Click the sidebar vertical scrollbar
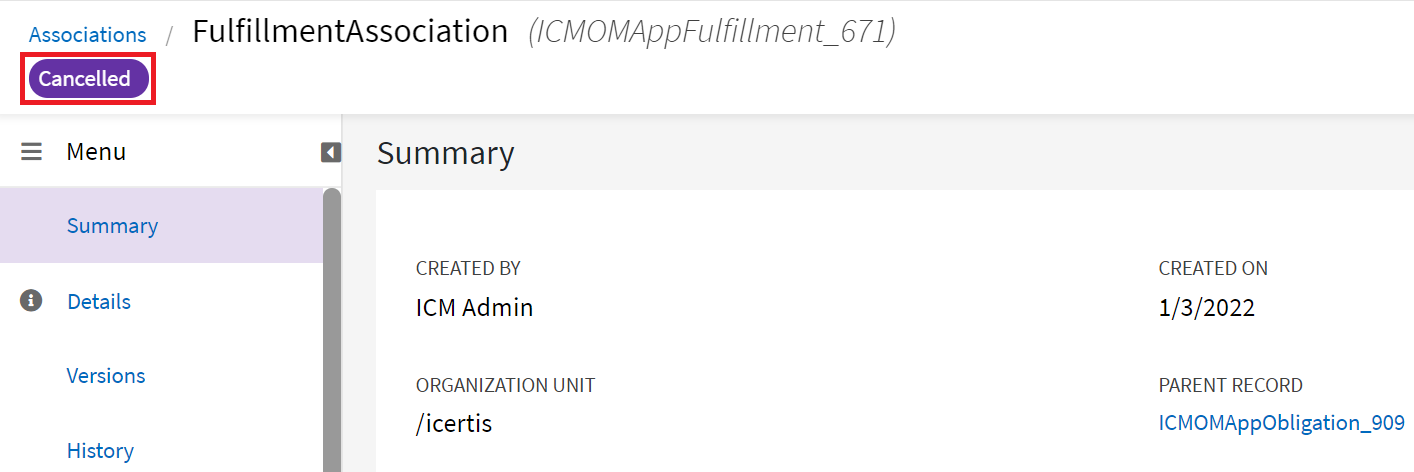This screenshot has width=1414, height=472. point(332,330)
